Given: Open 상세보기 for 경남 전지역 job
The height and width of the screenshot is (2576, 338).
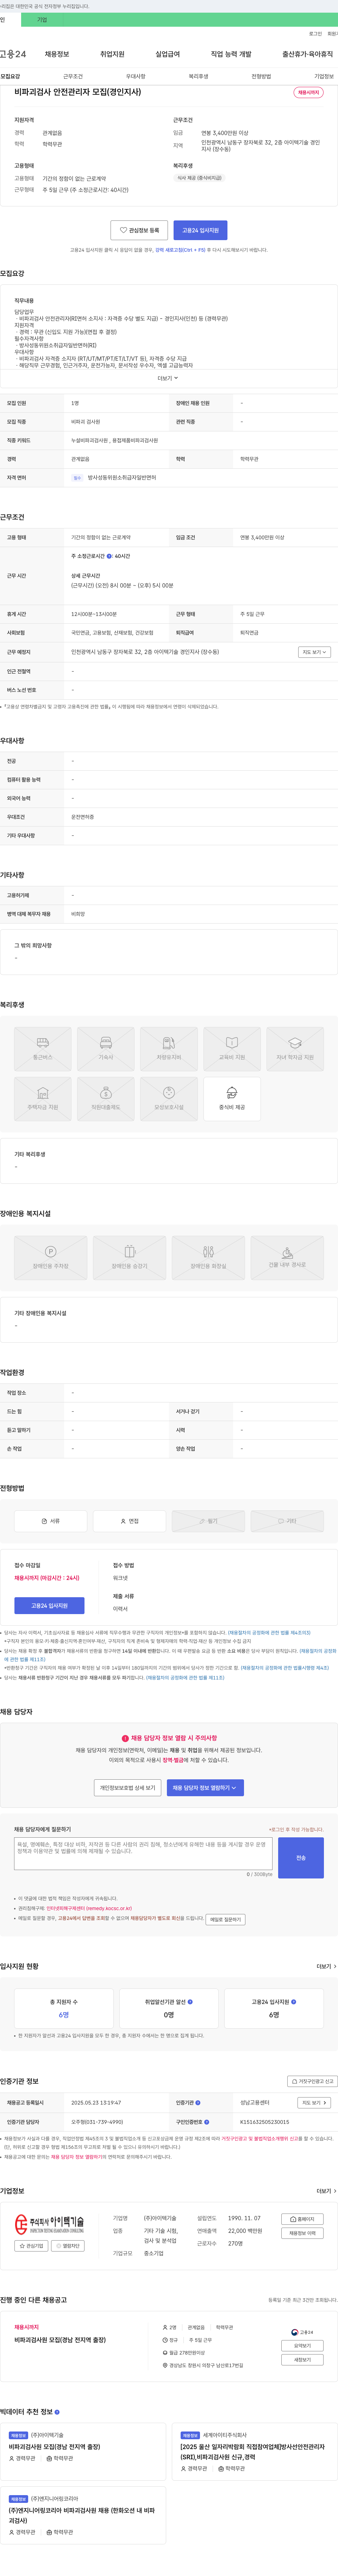Looking at the screenshot, I should pyautogui.click(x=302, y=2345).
